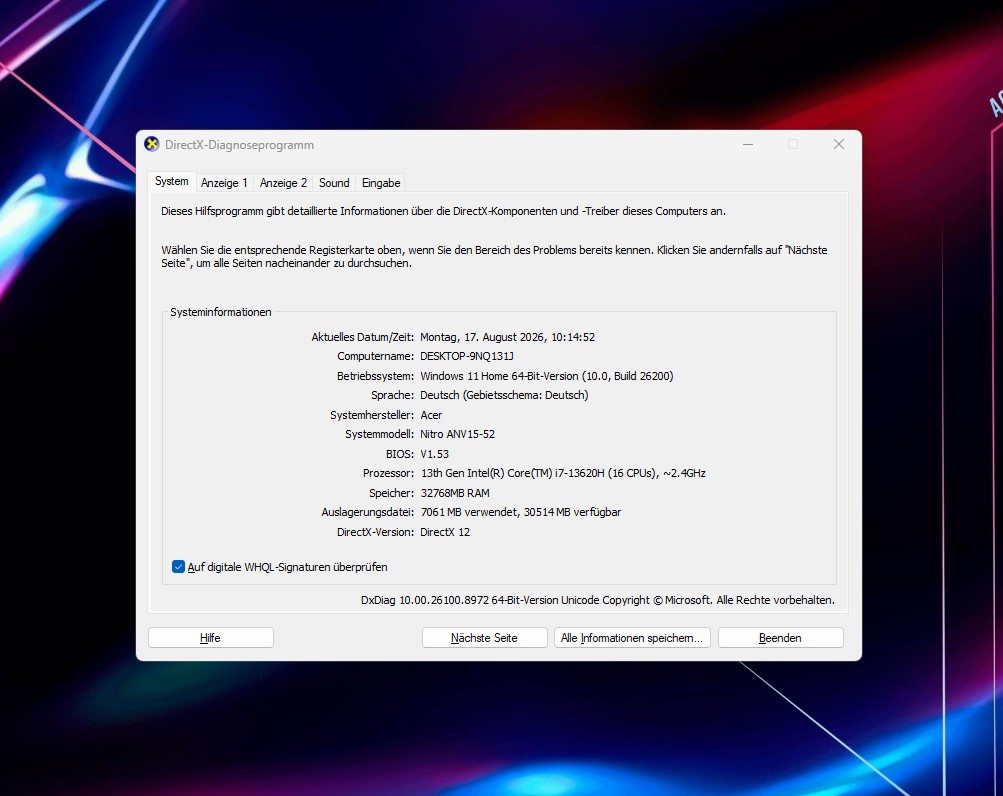Click the Dieses Hilfsprogramm description sentence
Screen dimensions: 1003x796
tap(443, 211)
